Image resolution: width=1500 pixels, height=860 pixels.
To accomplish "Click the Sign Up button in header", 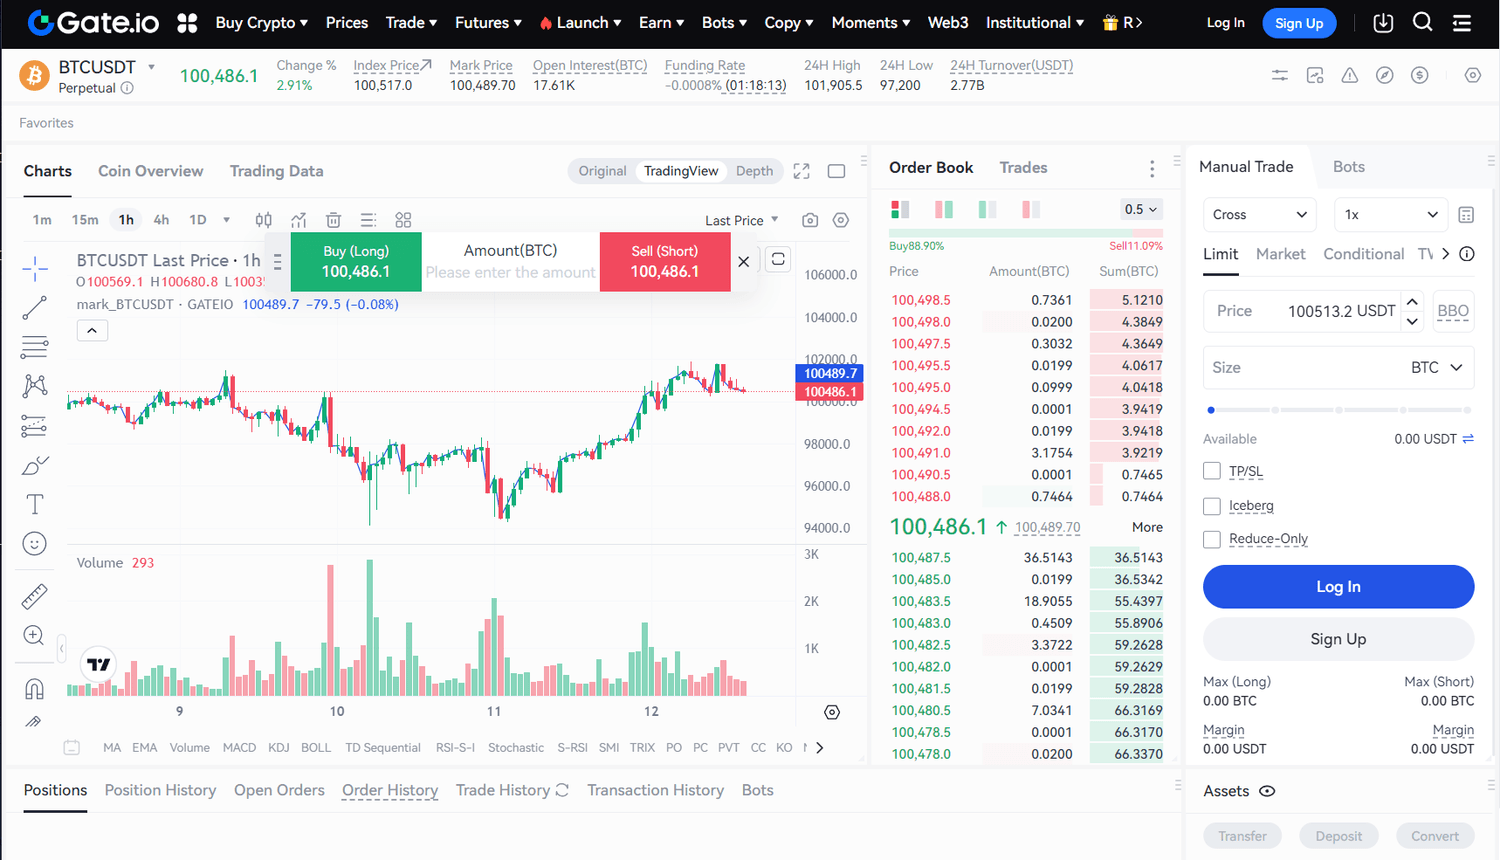I will (1299, 23).
